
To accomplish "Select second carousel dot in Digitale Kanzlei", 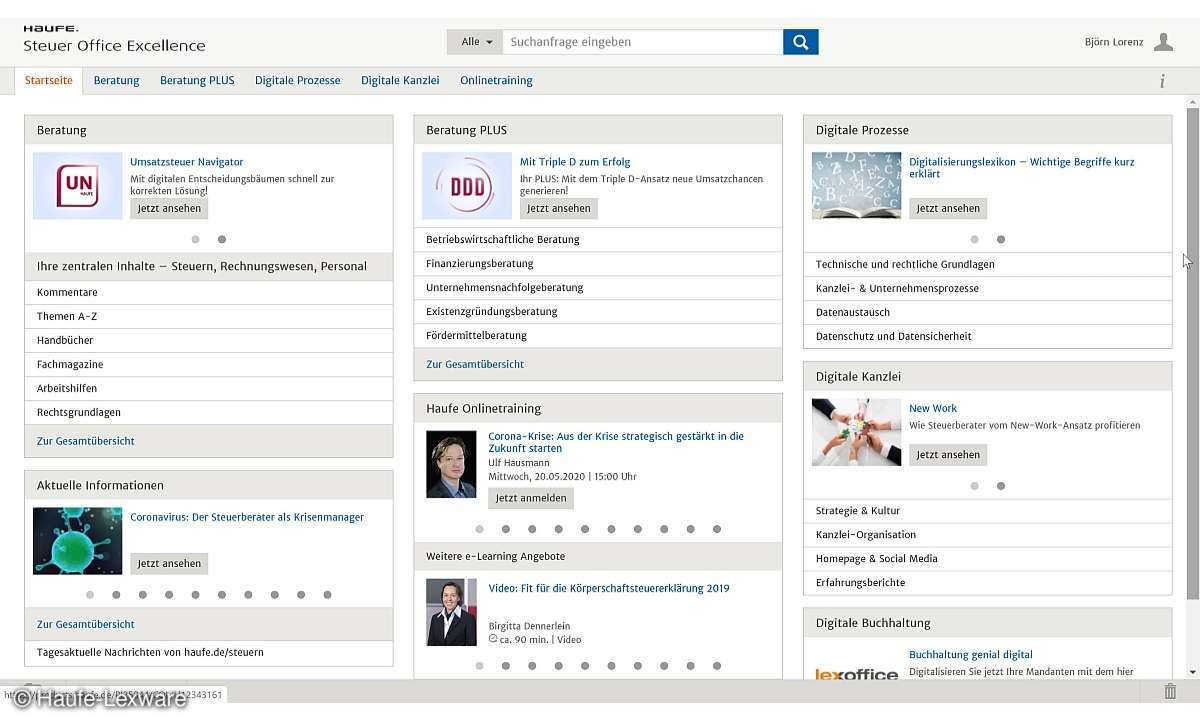I will [x=1001, y=486].
